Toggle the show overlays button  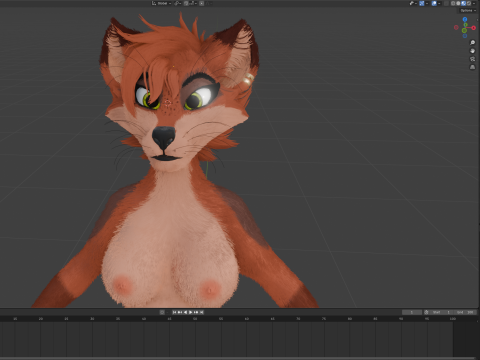pyautogui.click(x=434, y=3)
